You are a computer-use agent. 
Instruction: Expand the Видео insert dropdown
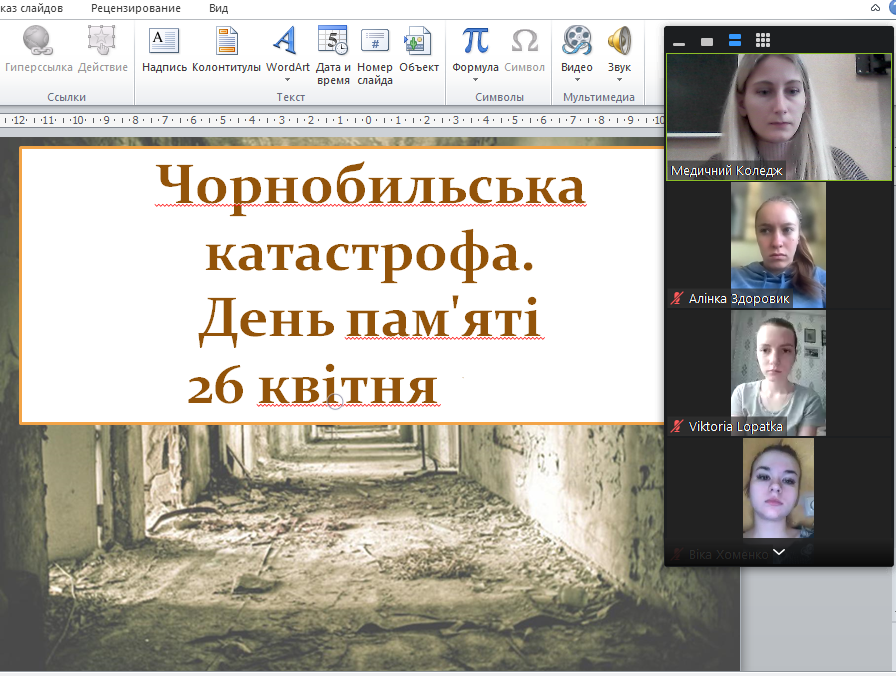tap(576, 80)
